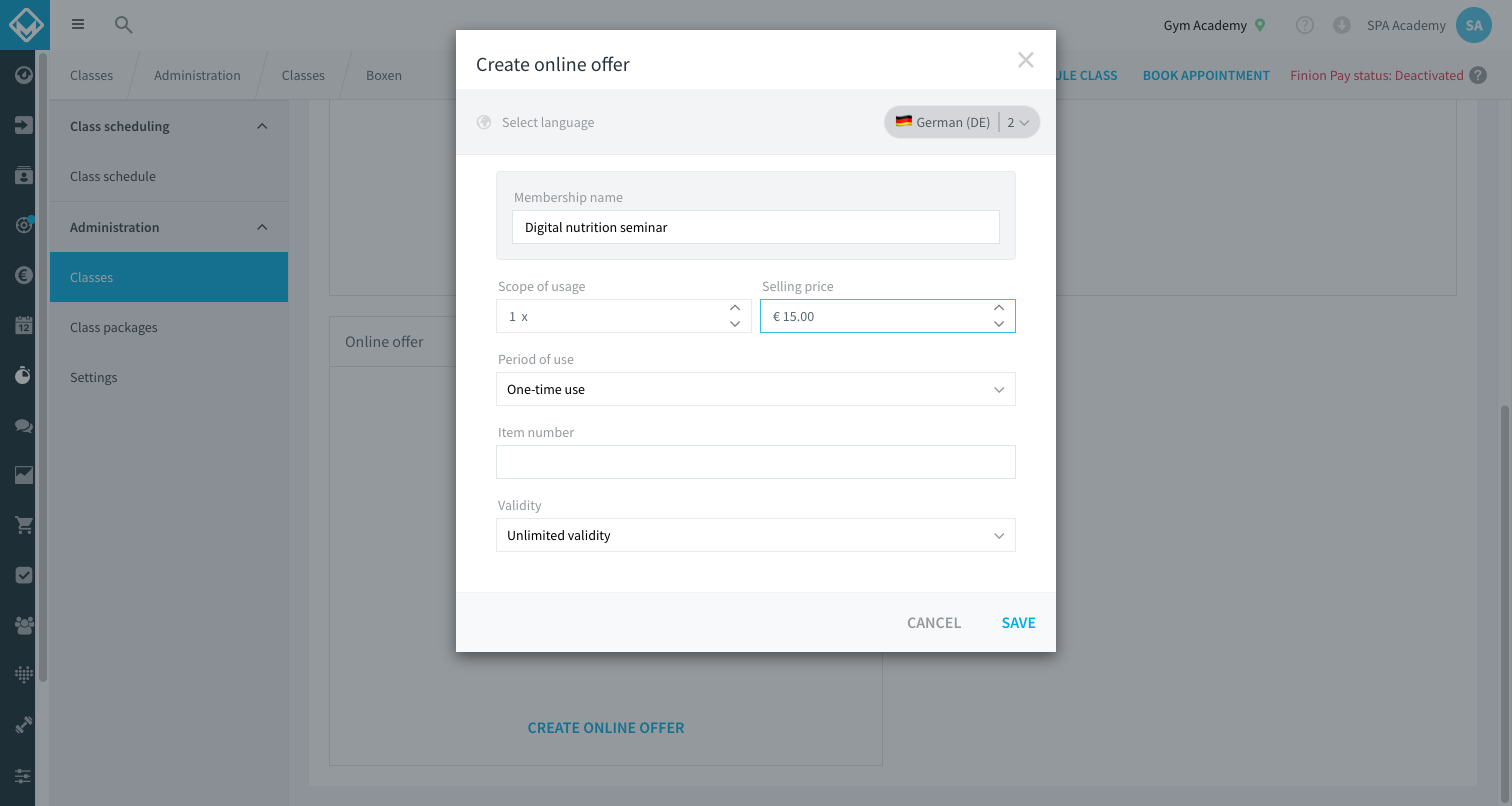
Task: Open the calendar sidebar icon
Action: click(x=24, y=325)
